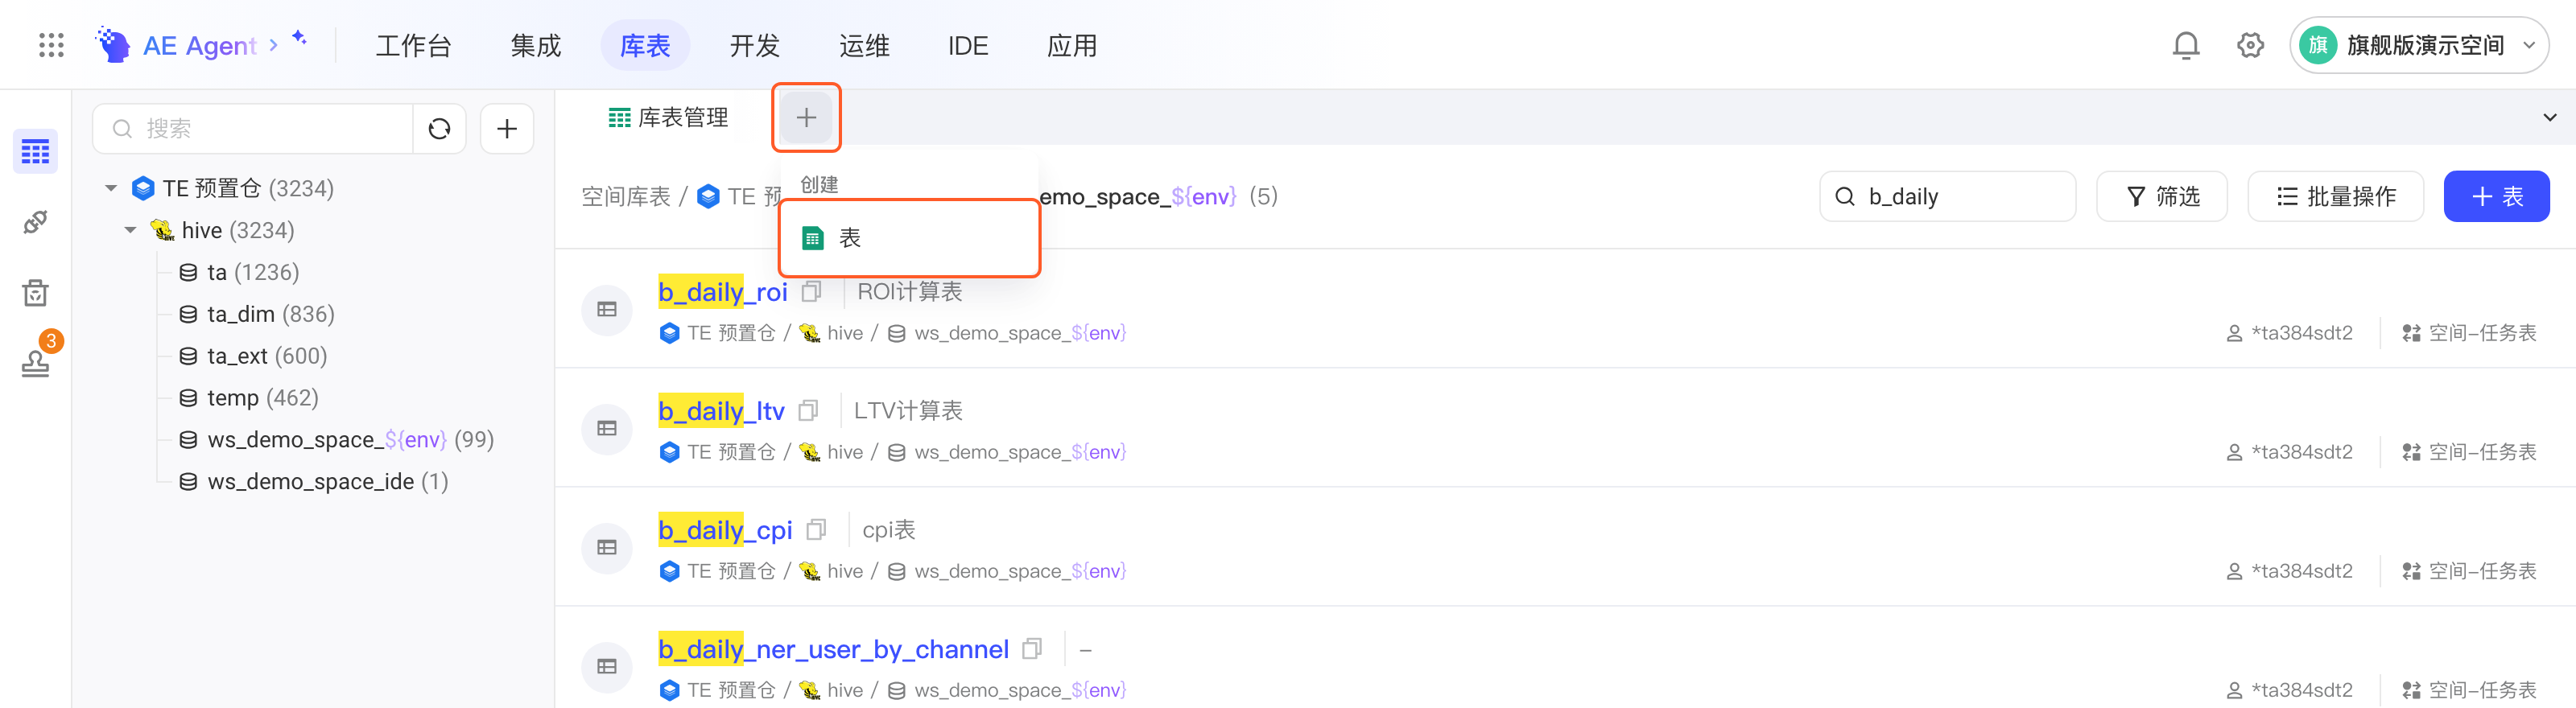This screenshot has width=2576, height=708.
Task: Click the notification bell icon
Action: pos(2186,45)
